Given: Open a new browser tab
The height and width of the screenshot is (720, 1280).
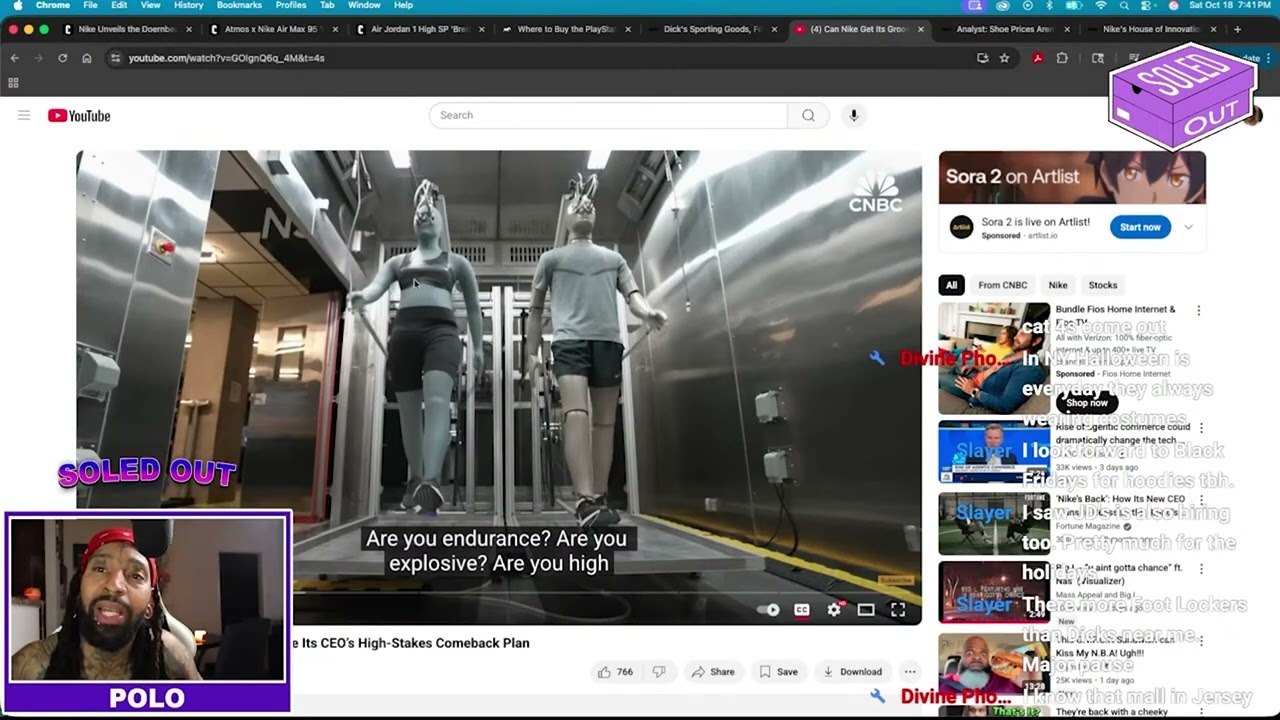Looking at the screenshot, I should [x=1237, y=29].
